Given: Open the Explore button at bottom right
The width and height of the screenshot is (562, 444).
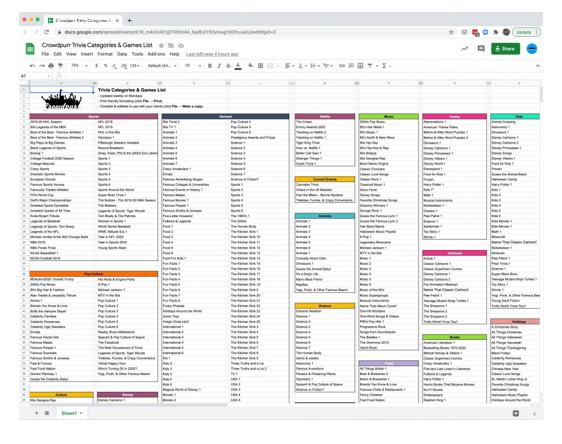Looking at the screenshot, I should tap(516, 414).
